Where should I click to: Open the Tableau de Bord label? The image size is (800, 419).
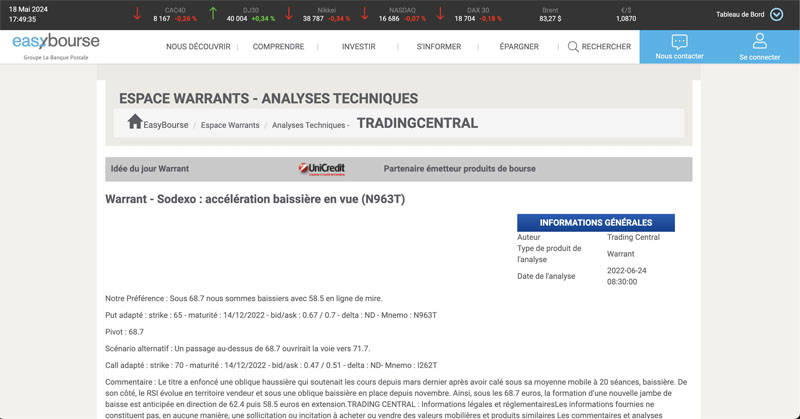740,14
